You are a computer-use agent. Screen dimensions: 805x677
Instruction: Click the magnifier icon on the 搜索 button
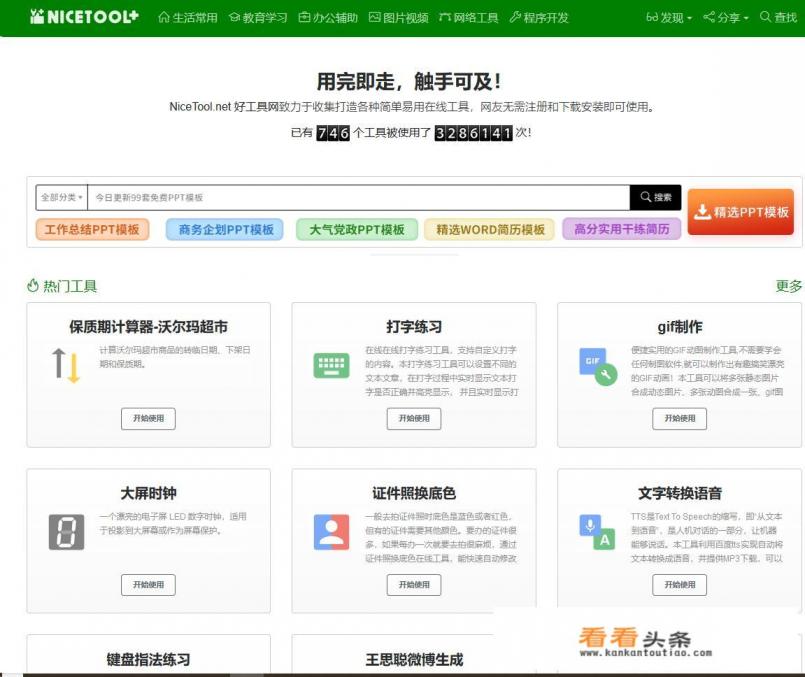(647, 197)
